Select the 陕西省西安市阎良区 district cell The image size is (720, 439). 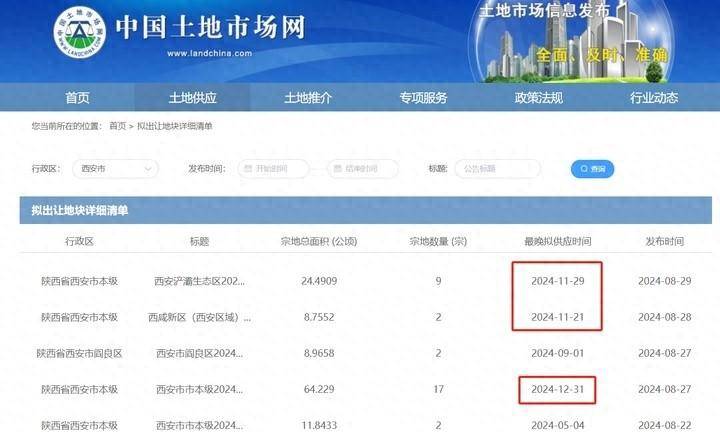tap(79, 353)
